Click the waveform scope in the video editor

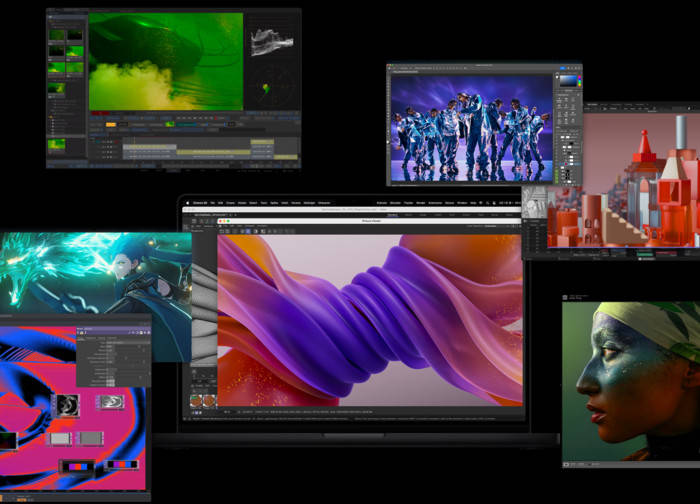(271, 41)
